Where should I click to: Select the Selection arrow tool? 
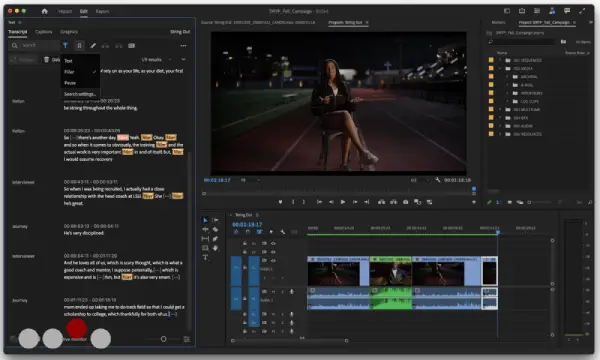tap(205, 220)
